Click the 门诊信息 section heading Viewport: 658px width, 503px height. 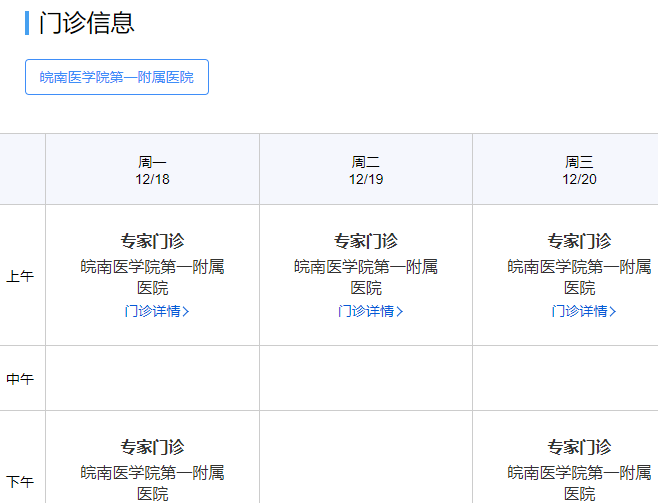pyautogui.click(x=86, y=23)
